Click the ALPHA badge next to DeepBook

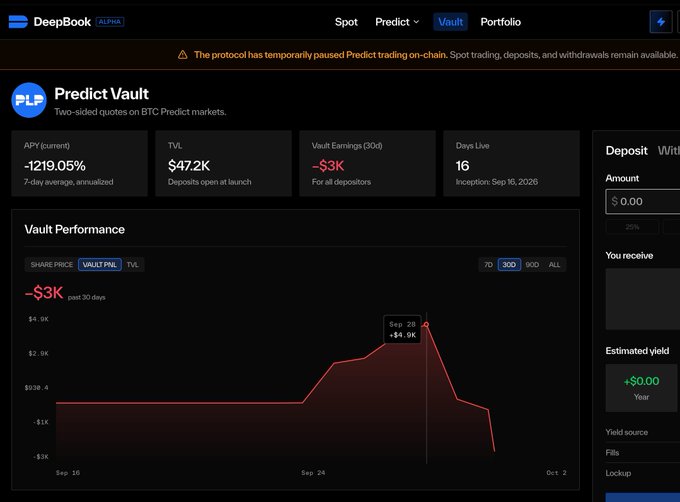coord(110,22)
